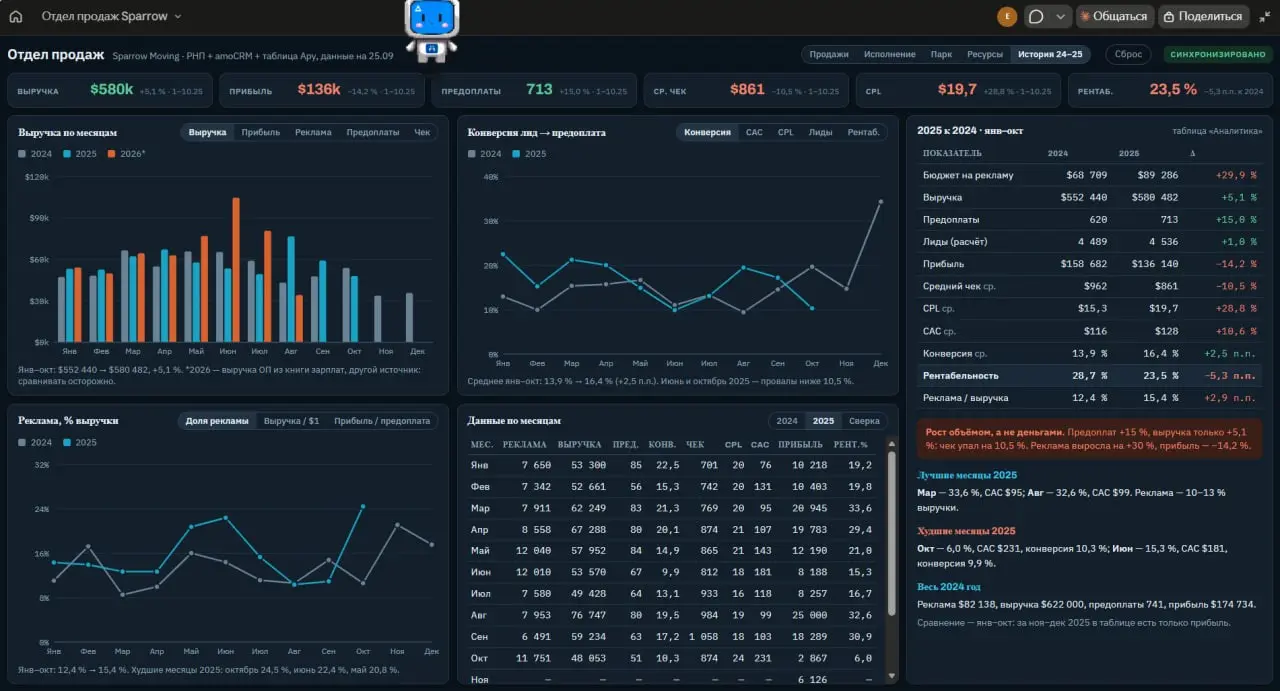Open the user avatar in the top bar

click(x=1007, y=16)
